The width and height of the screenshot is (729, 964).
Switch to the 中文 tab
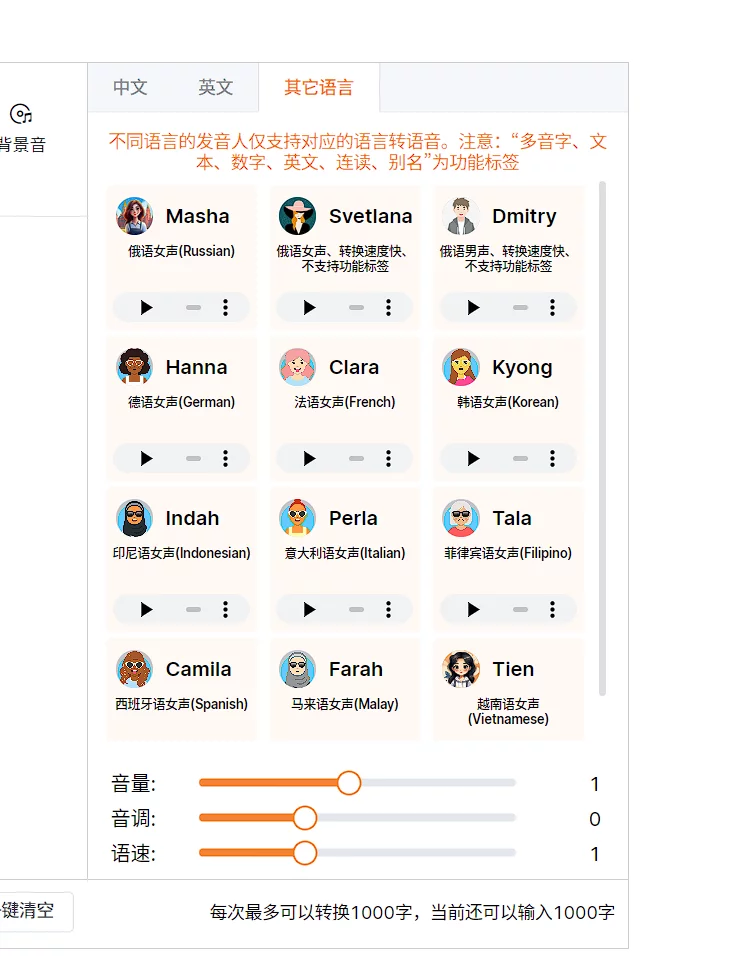point(130,87)
